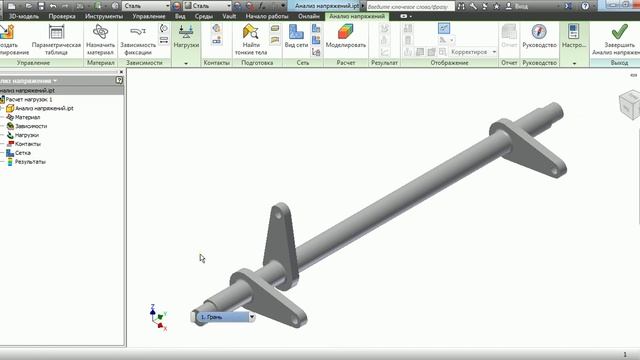
Task: Click the keyword search input field
Action: tap(411, 7)
